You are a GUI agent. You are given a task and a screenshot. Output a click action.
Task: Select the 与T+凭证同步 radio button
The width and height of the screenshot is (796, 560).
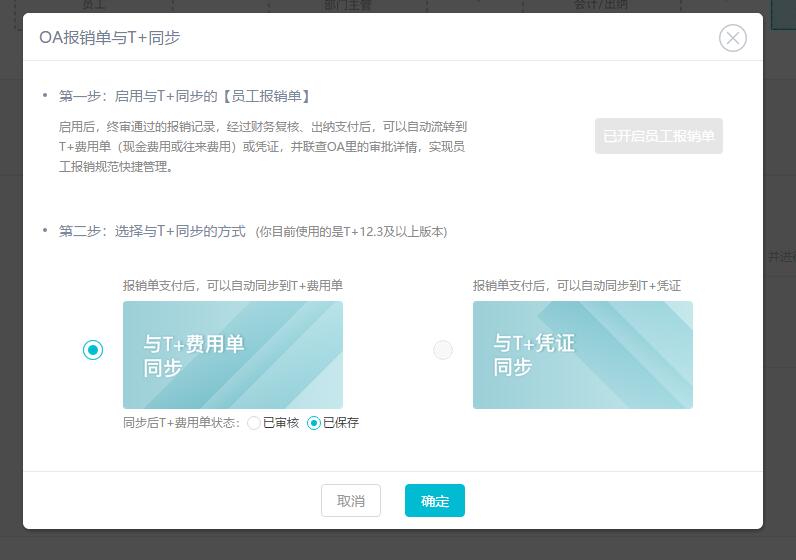point(443,350)
